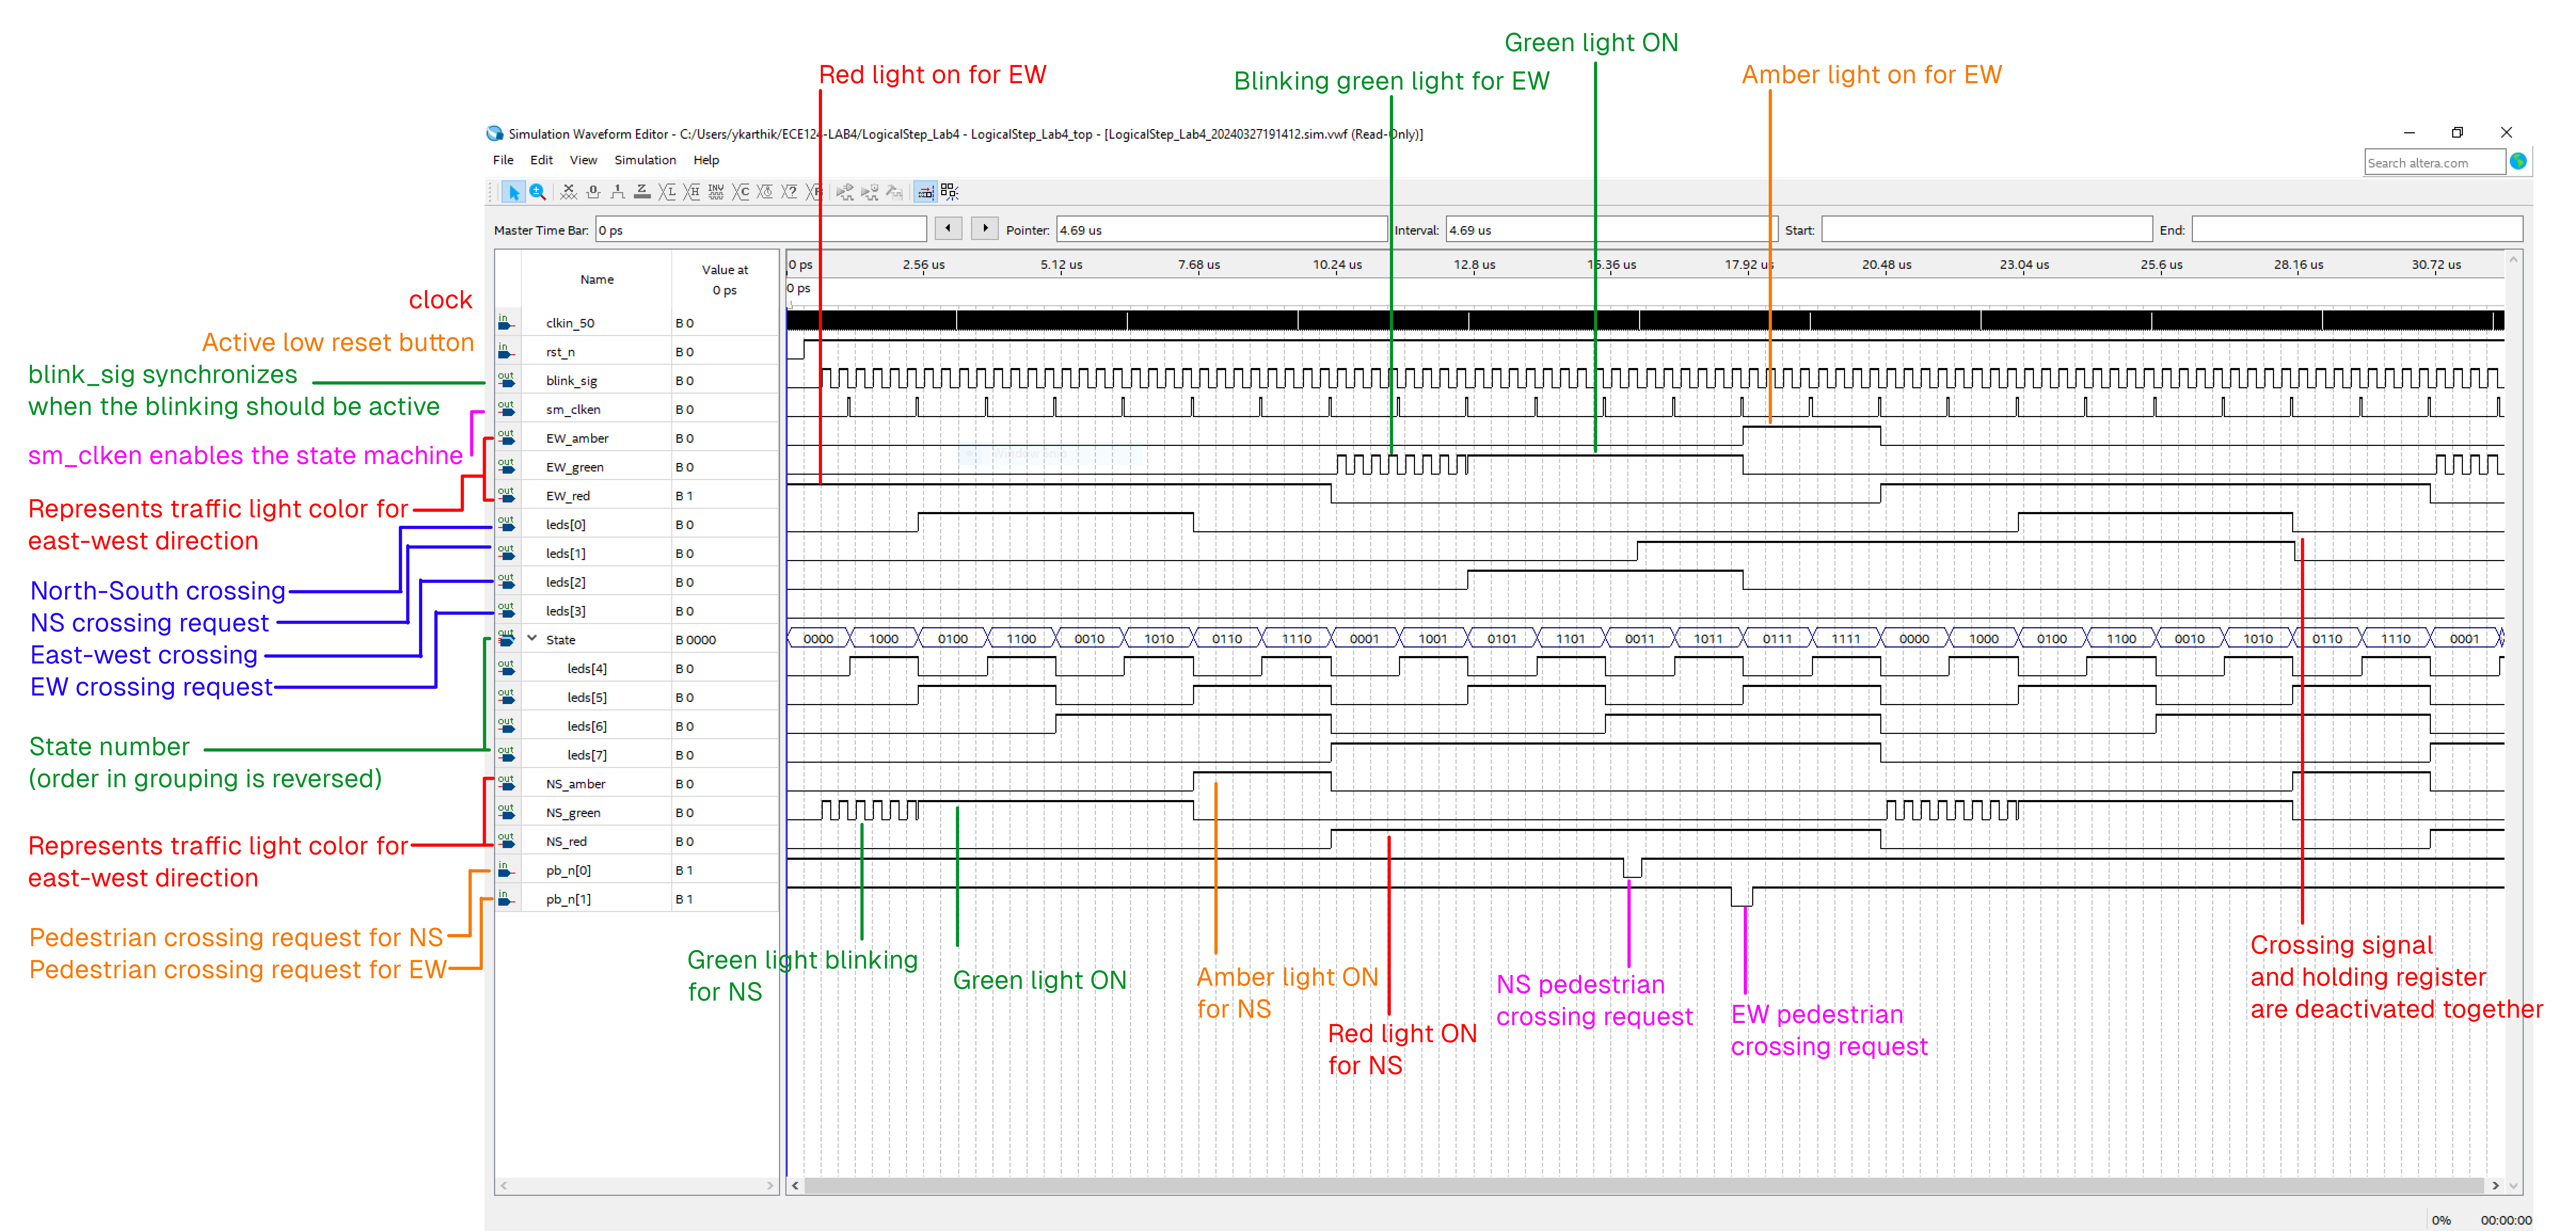Apply Forcing Low (0) toolbar icon
2576x1231 pixels.
click(593, 192)
